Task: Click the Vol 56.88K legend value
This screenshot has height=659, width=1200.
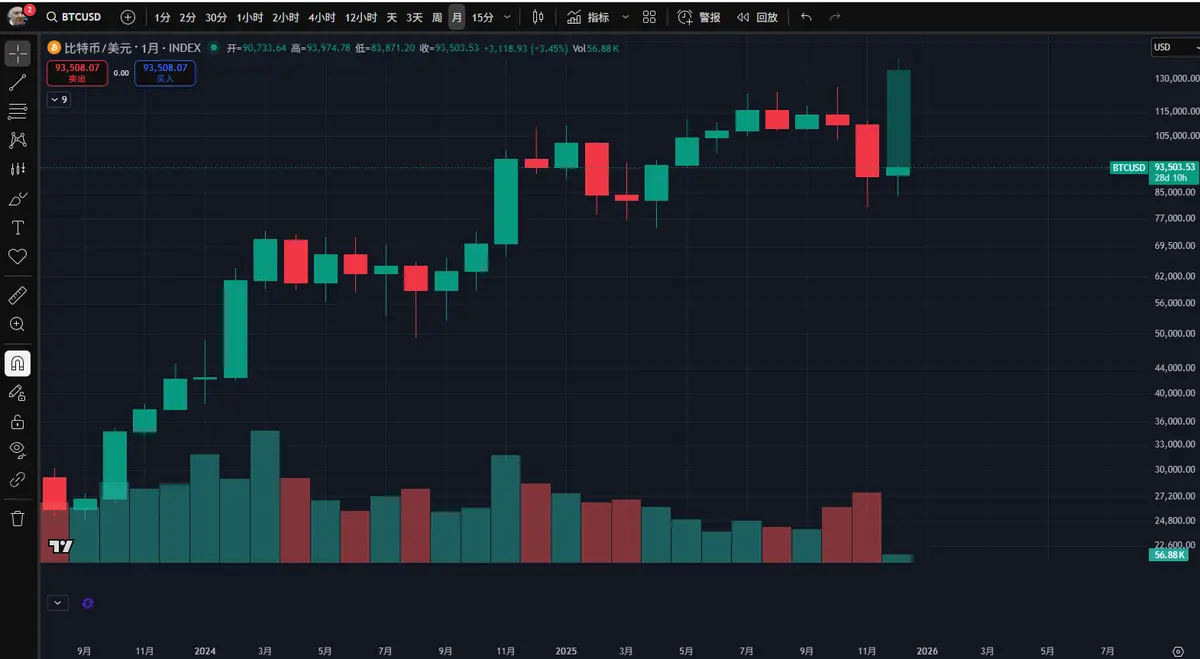Action: pos(596,48)
